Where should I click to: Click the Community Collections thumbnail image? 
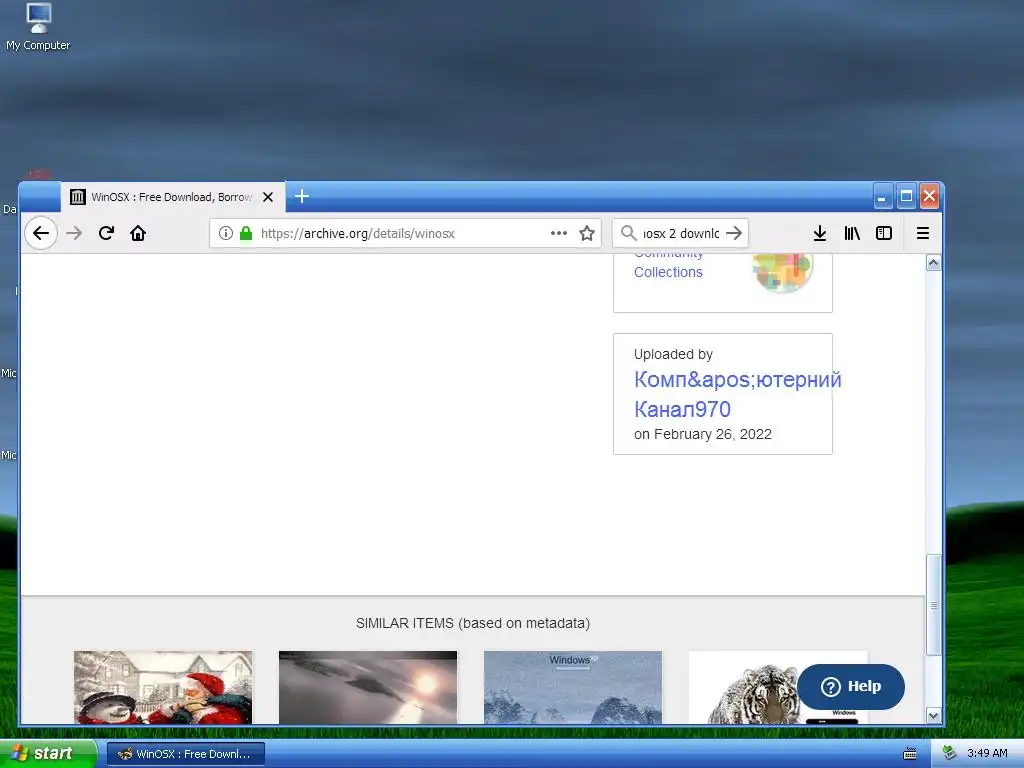[782, 272]
